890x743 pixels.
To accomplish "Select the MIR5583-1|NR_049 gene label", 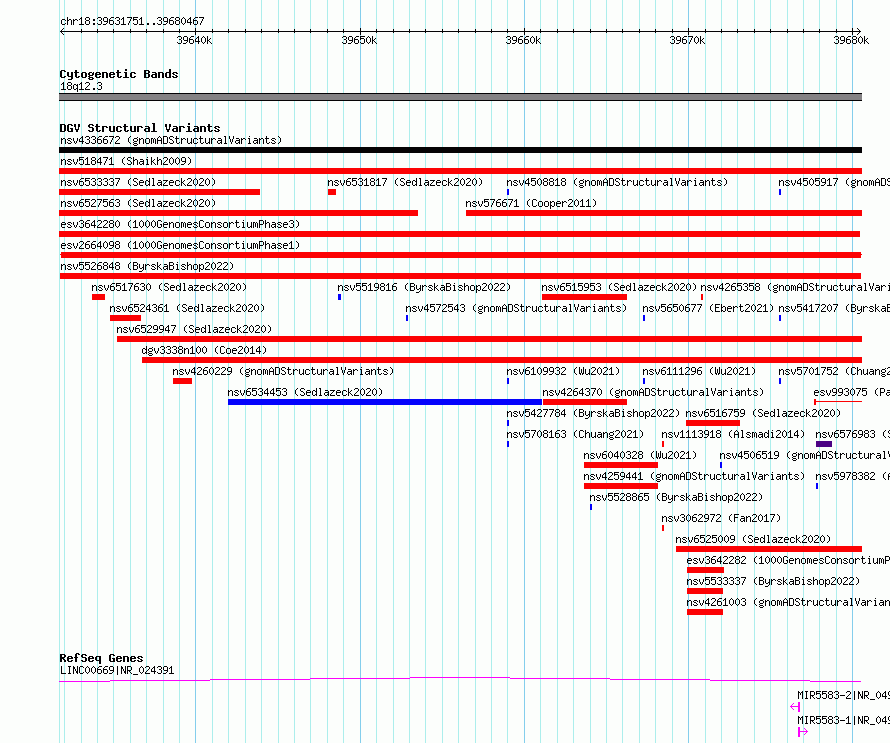I will tap(843, 720).
